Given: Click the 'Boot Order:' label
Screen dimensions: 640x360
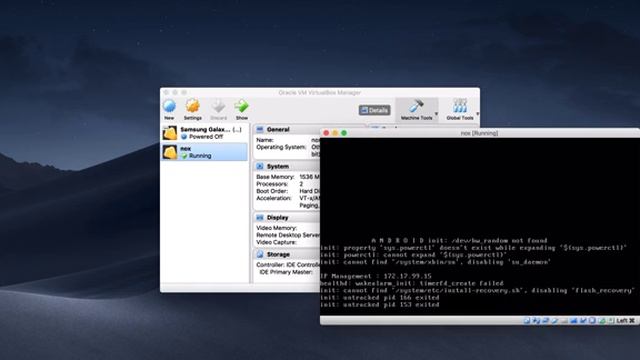Looking at the screenshot, I should coord(272,191).
